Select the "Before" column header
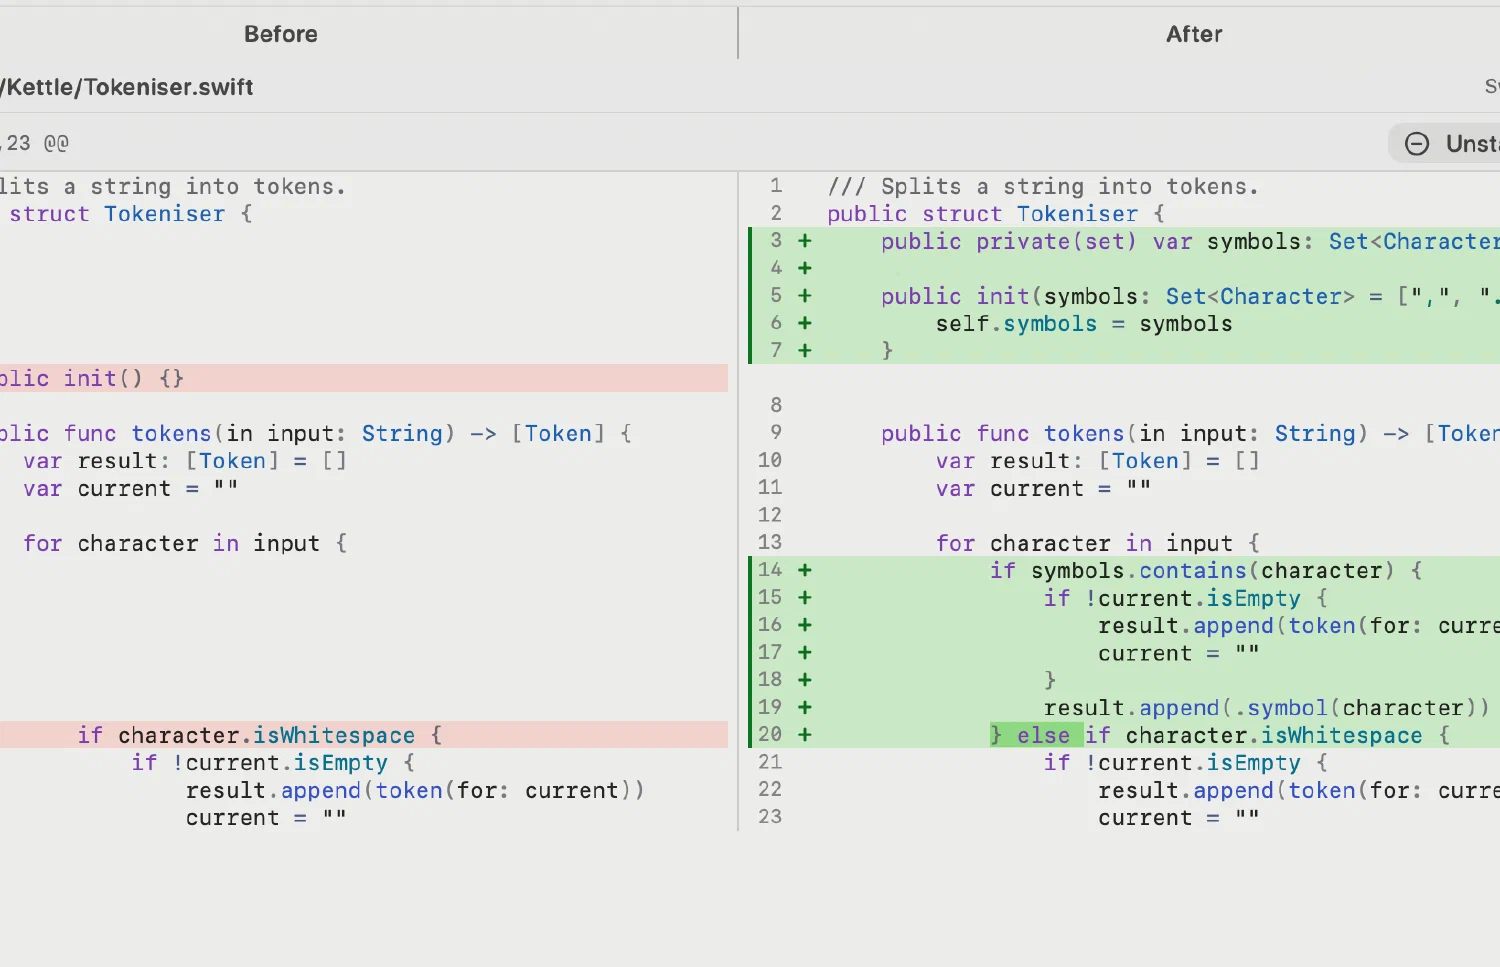Viewport: 1500px width, 967px height. tap(281, 34)
